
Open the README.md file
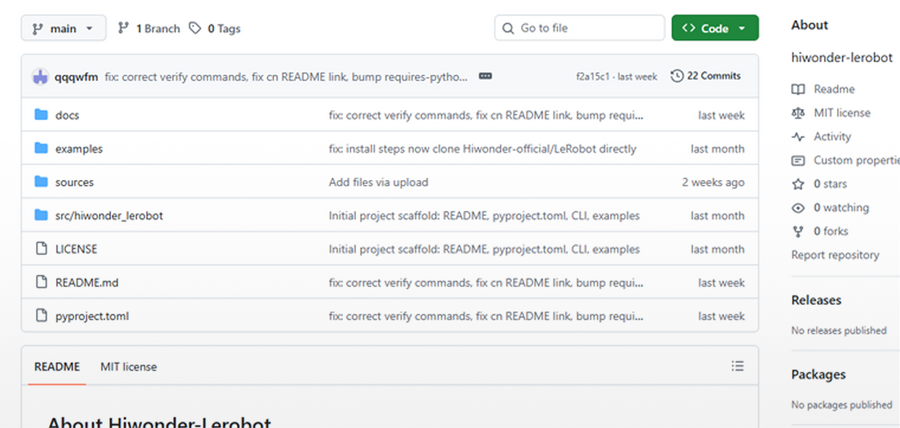(87, 282)
